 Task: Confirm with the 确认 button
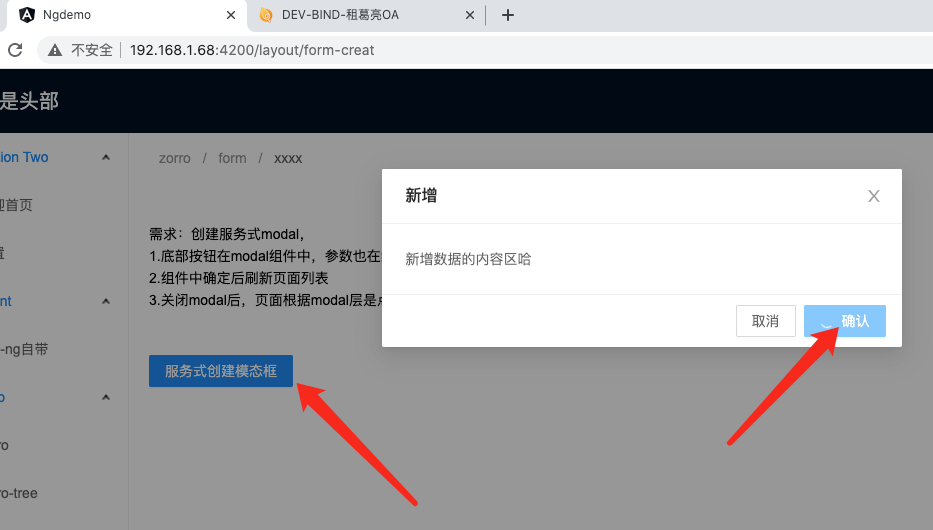point(844,321)
